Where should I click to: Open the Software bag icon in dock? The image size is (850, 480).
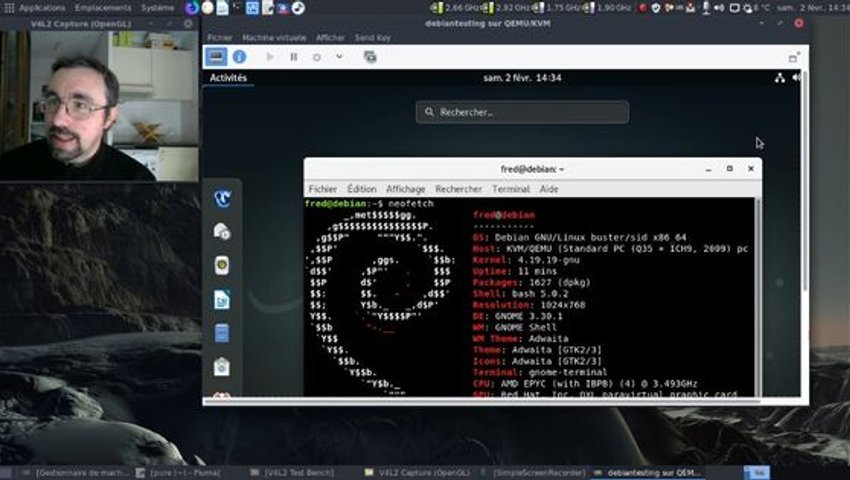(x=222, y=367)
